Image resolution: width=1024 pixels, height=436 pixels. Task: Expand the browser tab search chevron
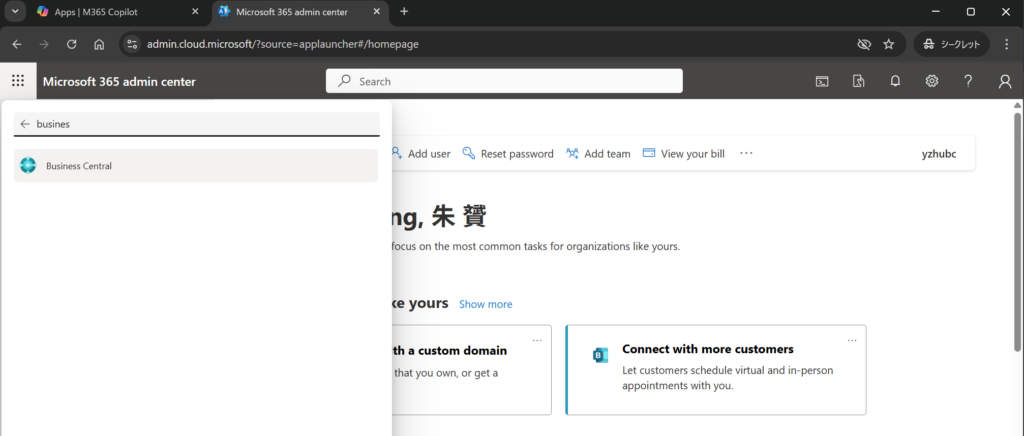[15, 12]
